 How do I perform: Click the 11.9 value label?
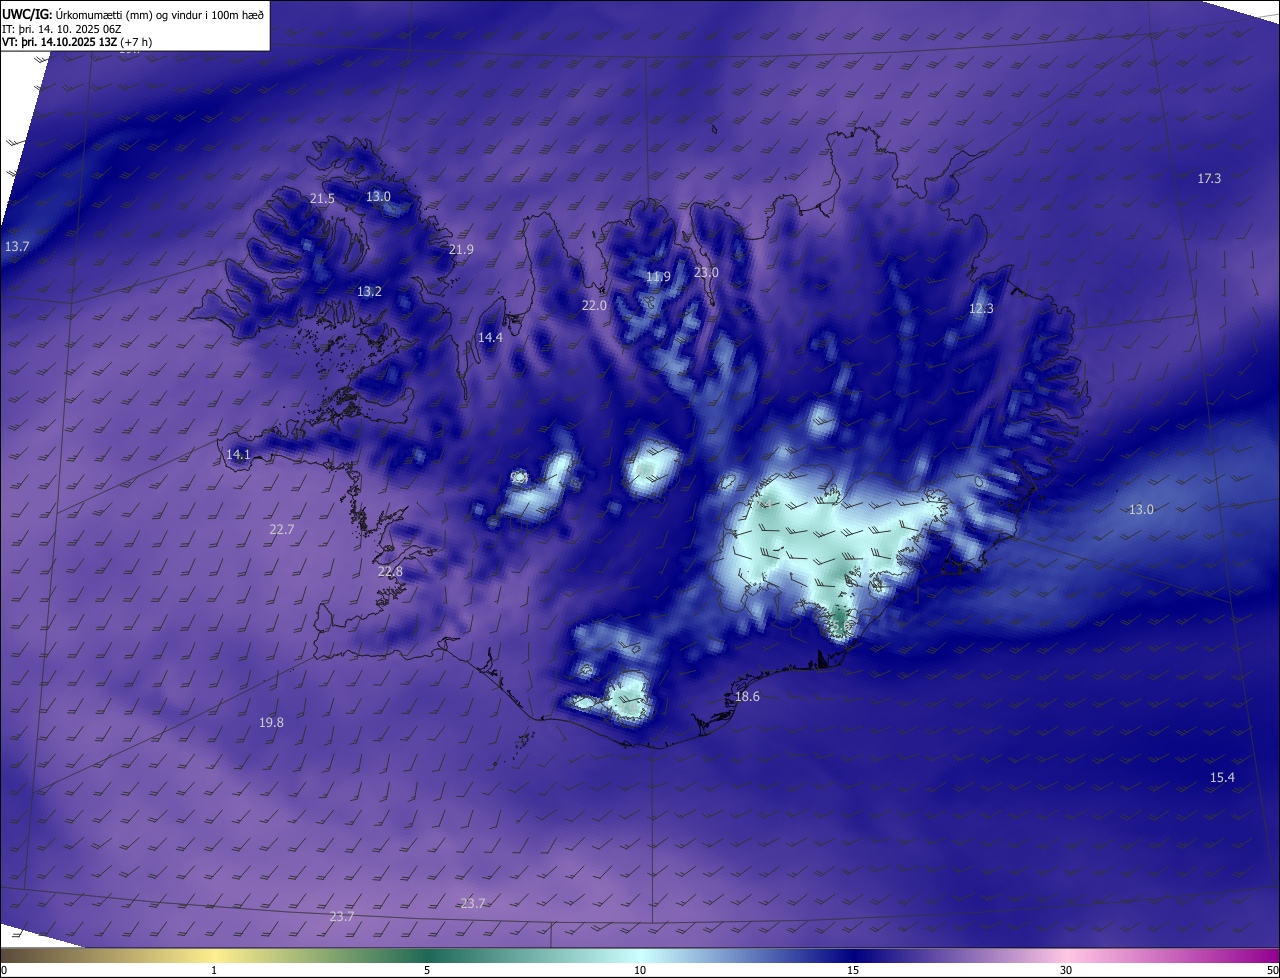[x=658, y=276]
